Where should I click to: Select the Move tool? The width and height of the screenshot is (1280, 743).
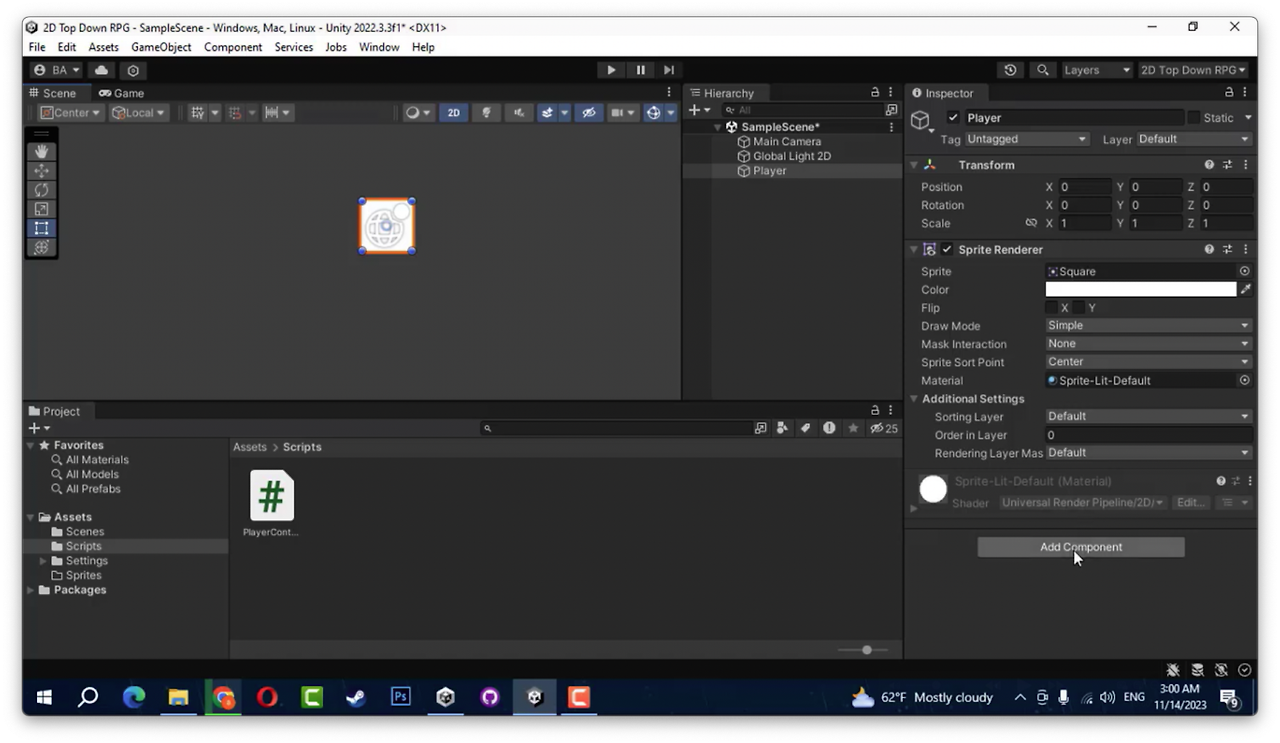(x=41, y=171)
